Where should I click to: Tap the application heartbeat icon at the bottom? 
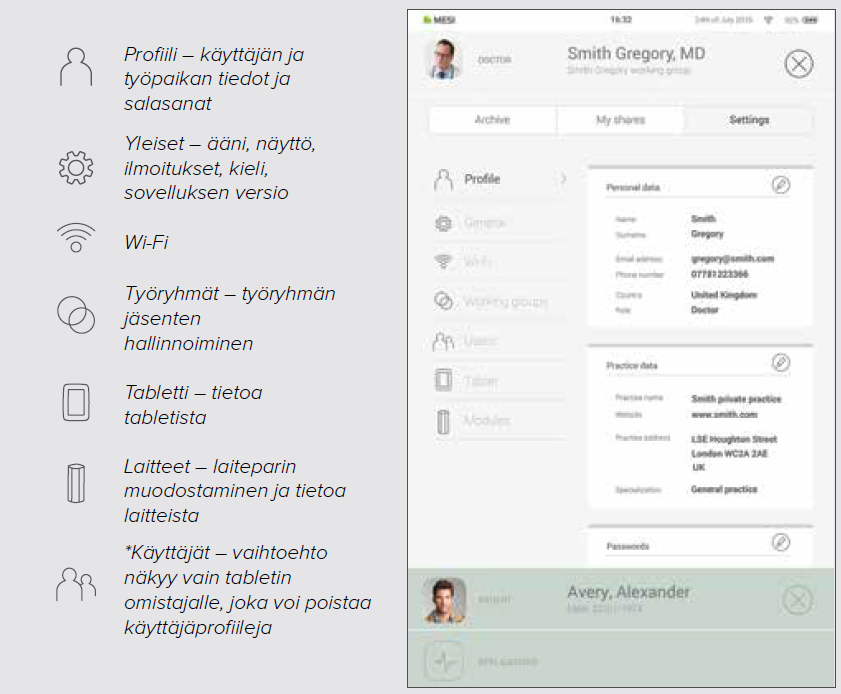(x=445, y=661)
